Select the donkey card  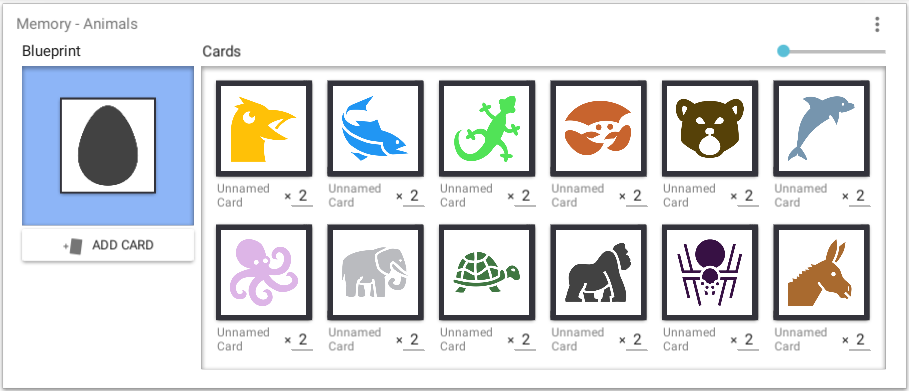[821, 273]
